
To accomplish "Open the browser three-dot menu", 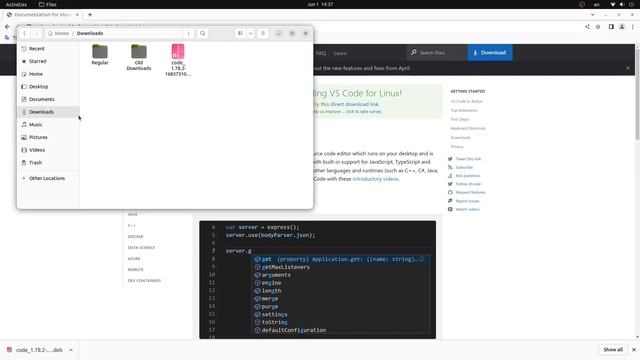I will tap(633, 27).
